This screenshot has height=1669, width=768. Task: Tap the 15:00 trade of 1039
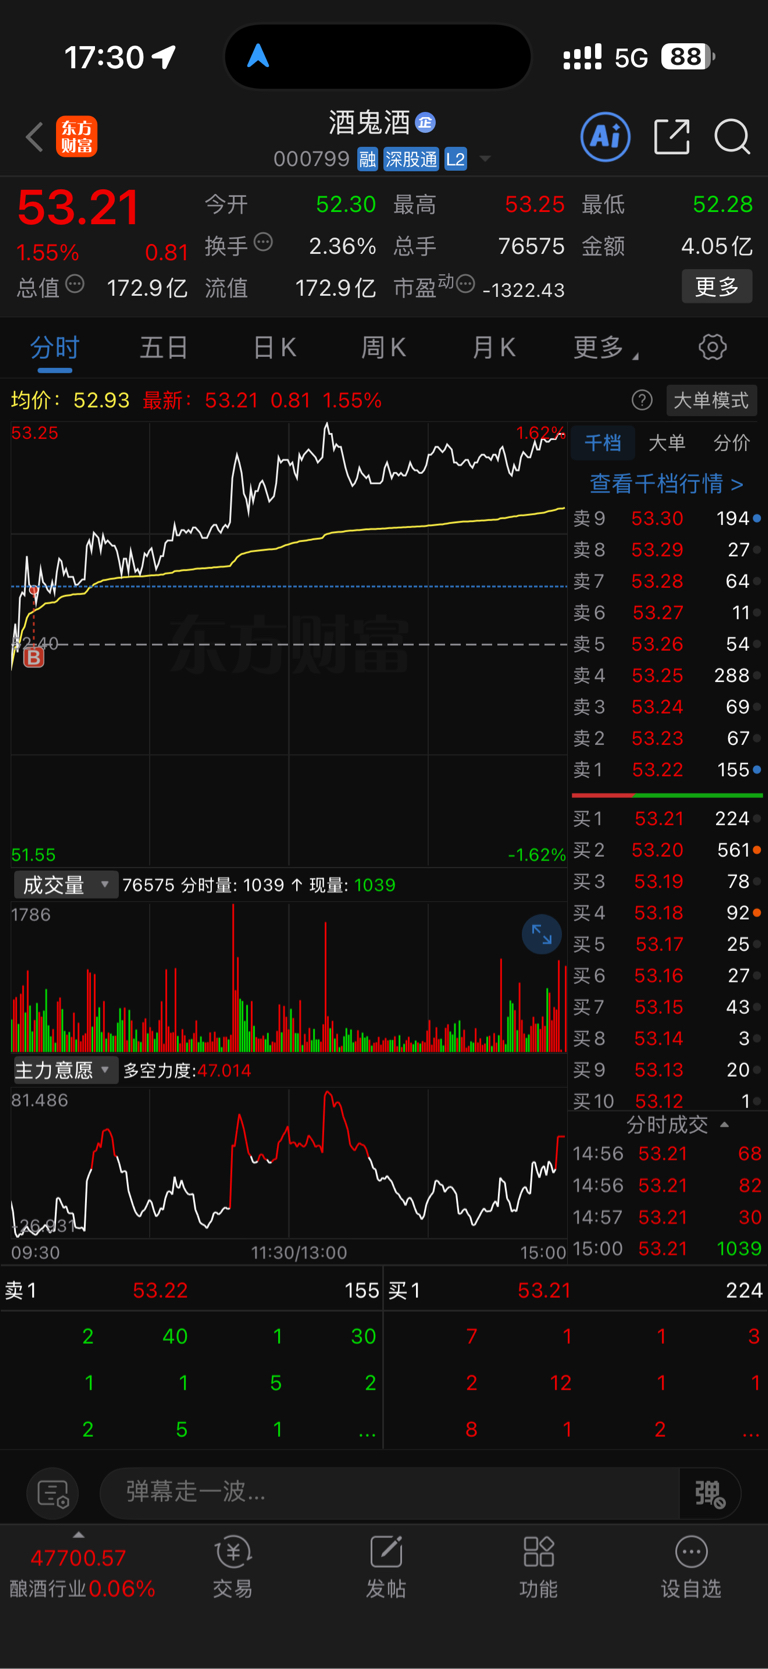pos(667,1249)
